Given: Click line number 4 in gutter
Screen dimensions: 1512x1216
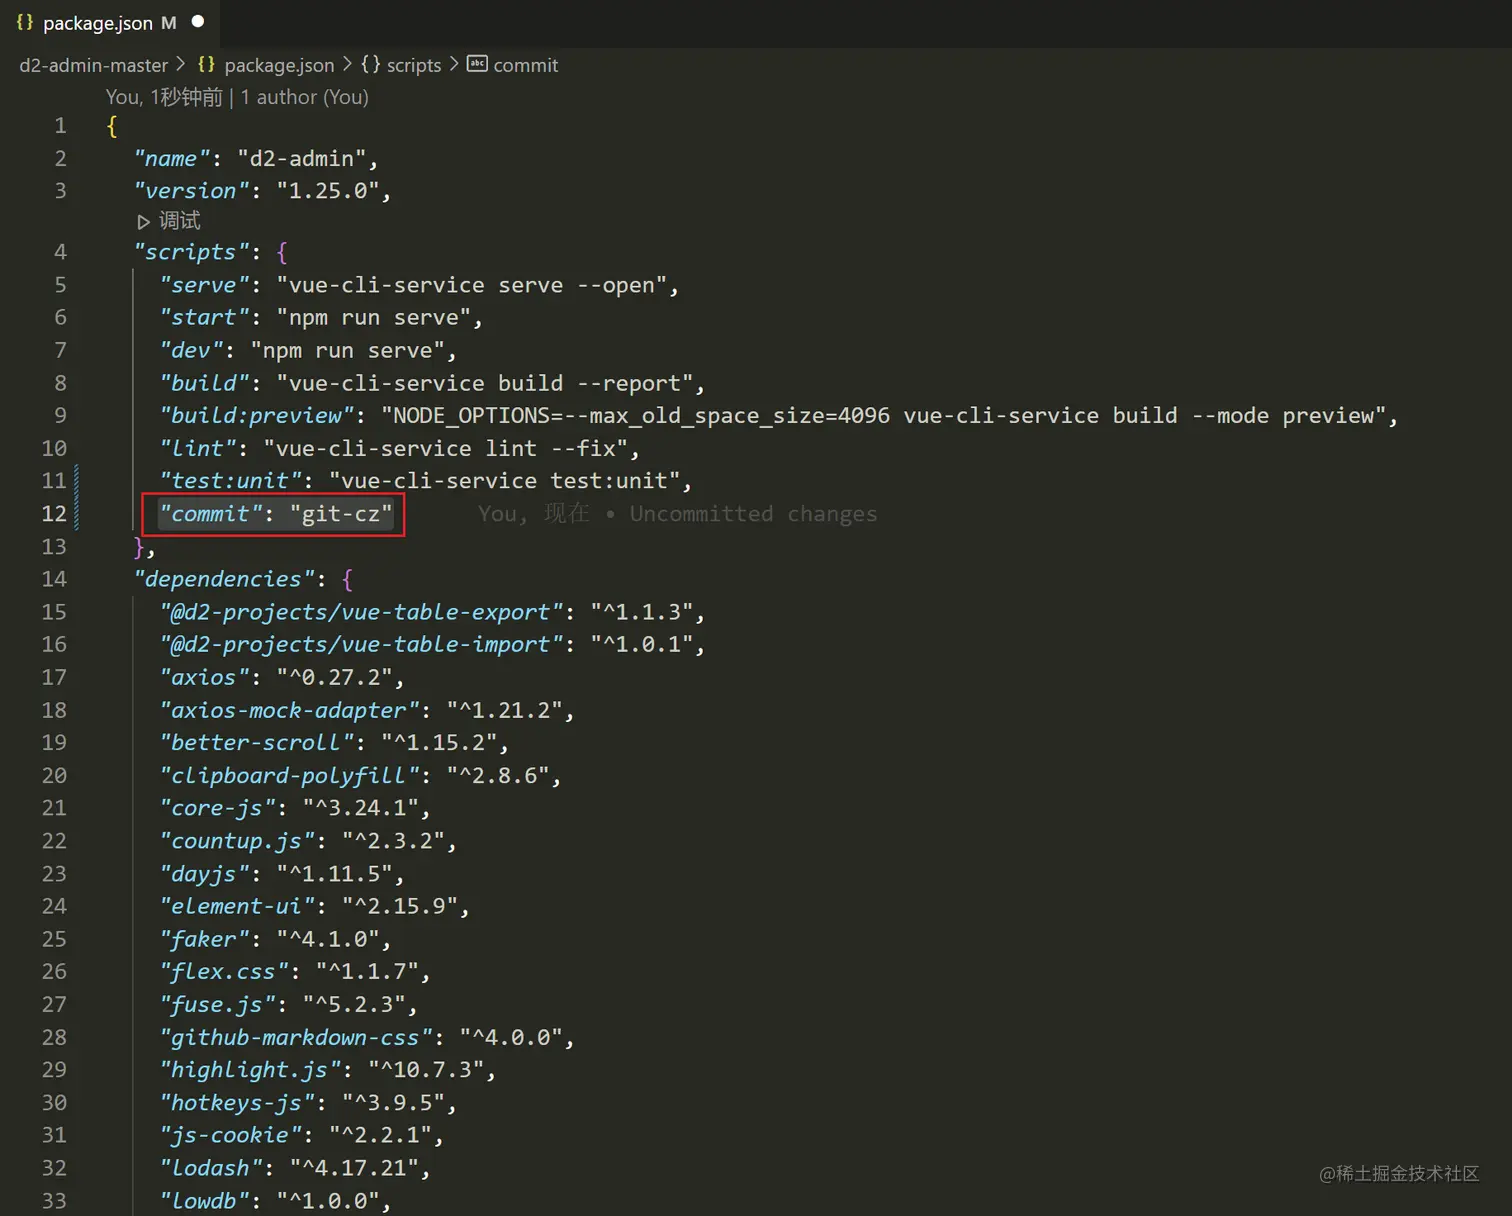Looking at the screenshot, I should coord(60,252).
